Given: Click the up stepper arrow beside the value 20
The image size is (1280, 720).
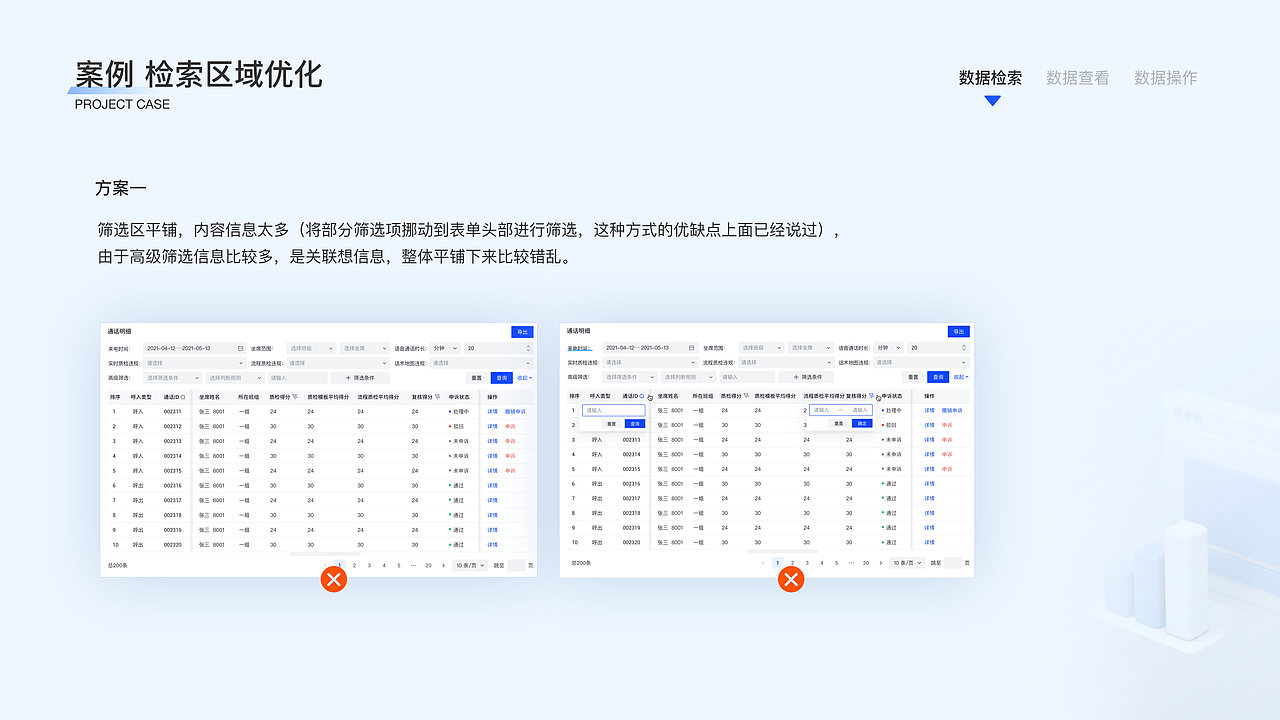Looking at the screenshot, I should pyautogui.click(x=527, y=345).
